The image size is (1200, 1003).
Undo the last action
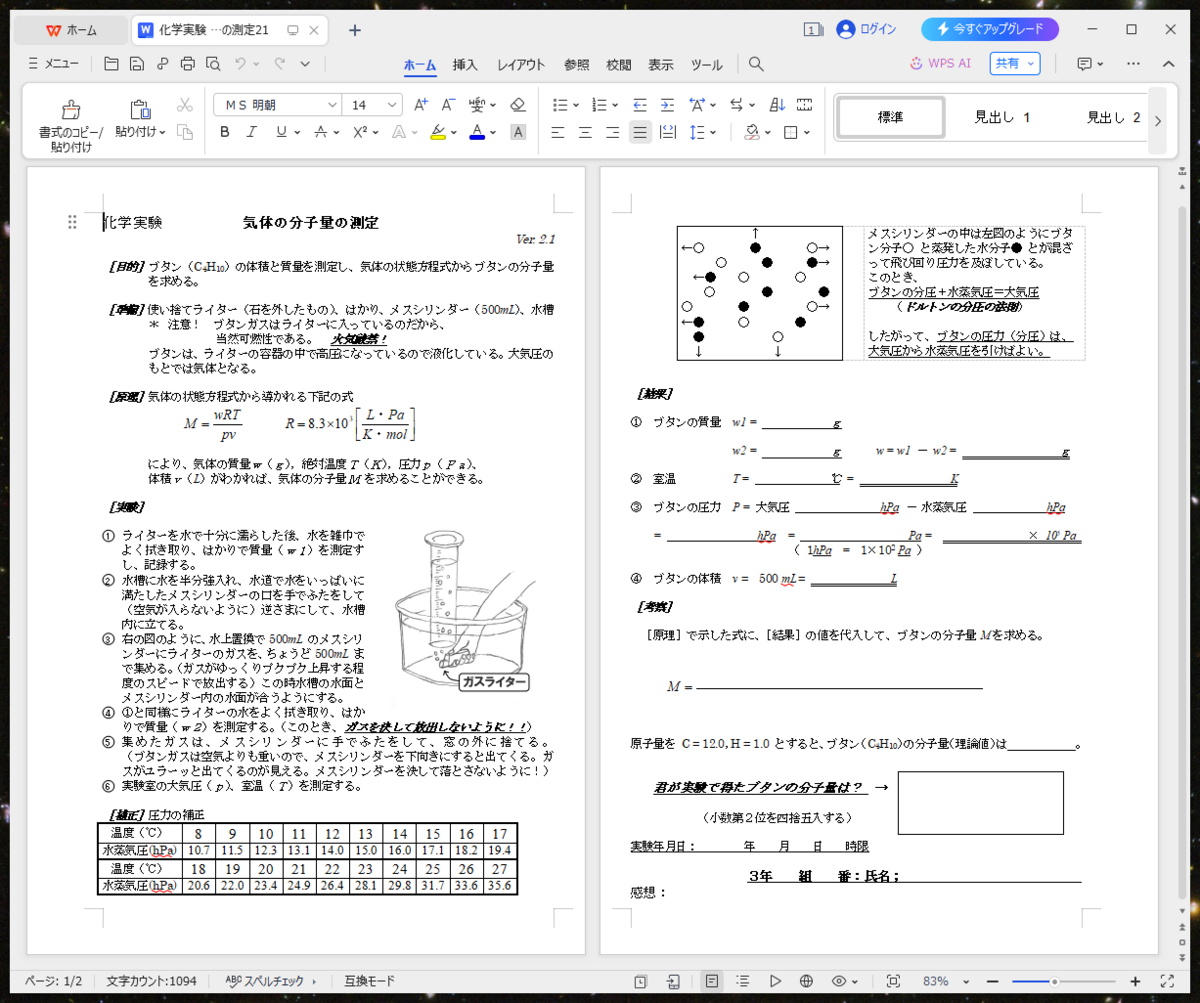(x=240, y=64)
